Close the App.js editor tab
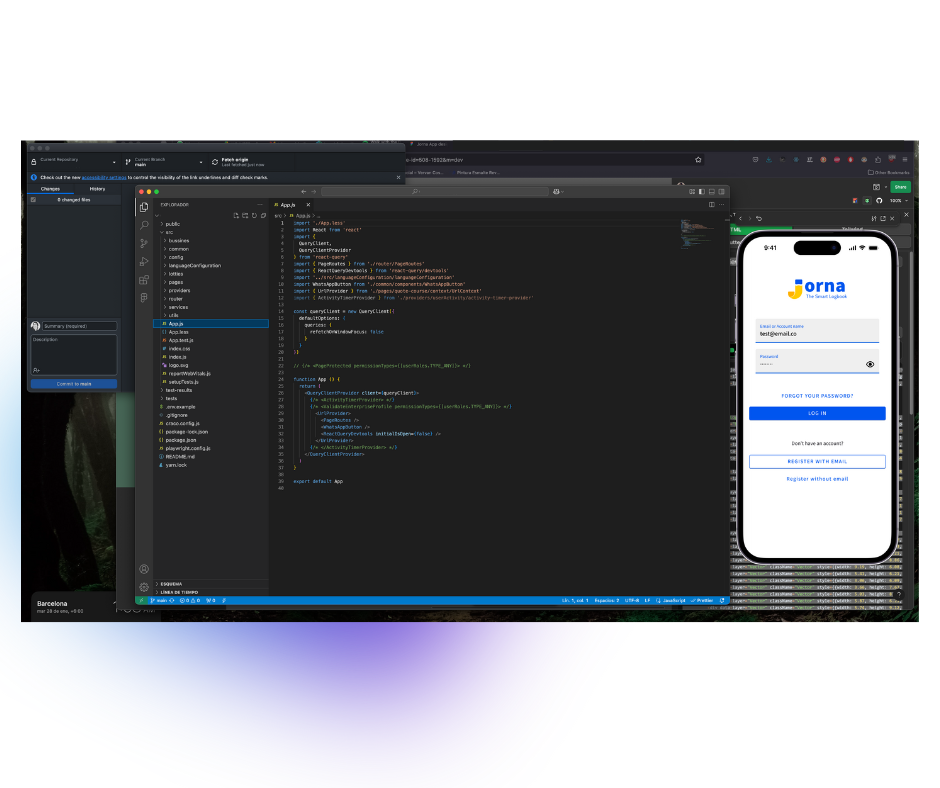 [308, 204]
